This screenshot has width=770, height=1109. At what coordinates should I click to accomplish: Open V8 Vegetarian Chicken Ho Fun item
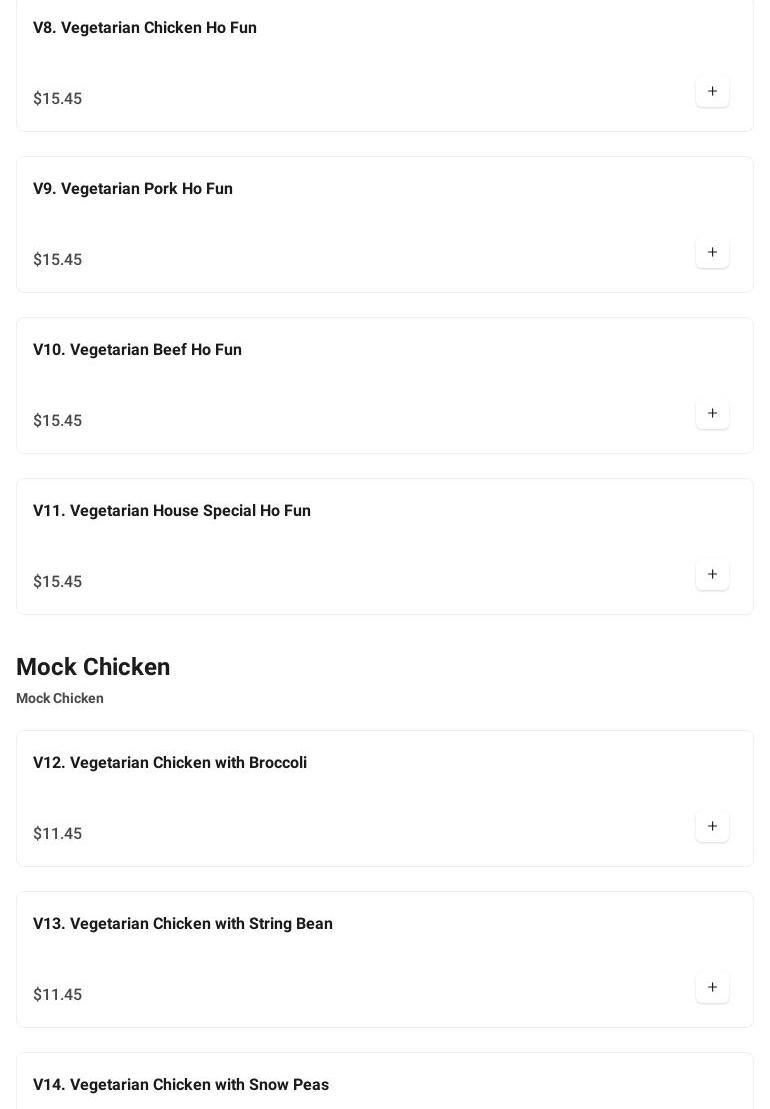[x=145, y=28]
